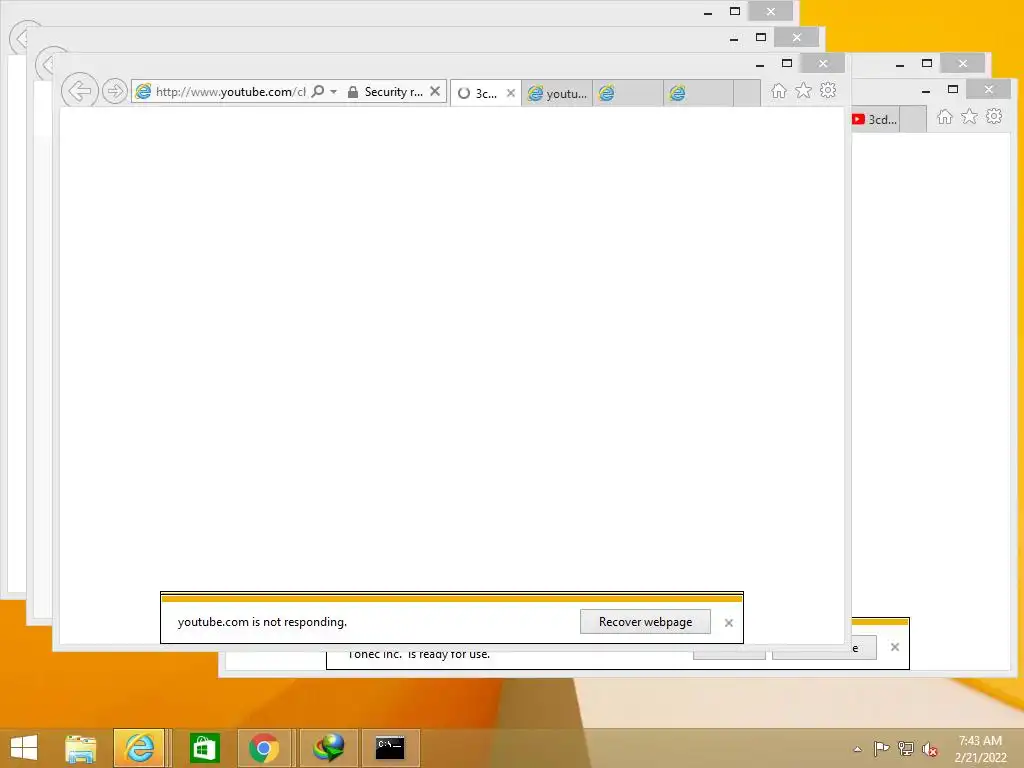Image resolution: width=1024 pixels, height=768 pixels.
Task: Open Tools gear in front IE window
Action: pos(828,91)
